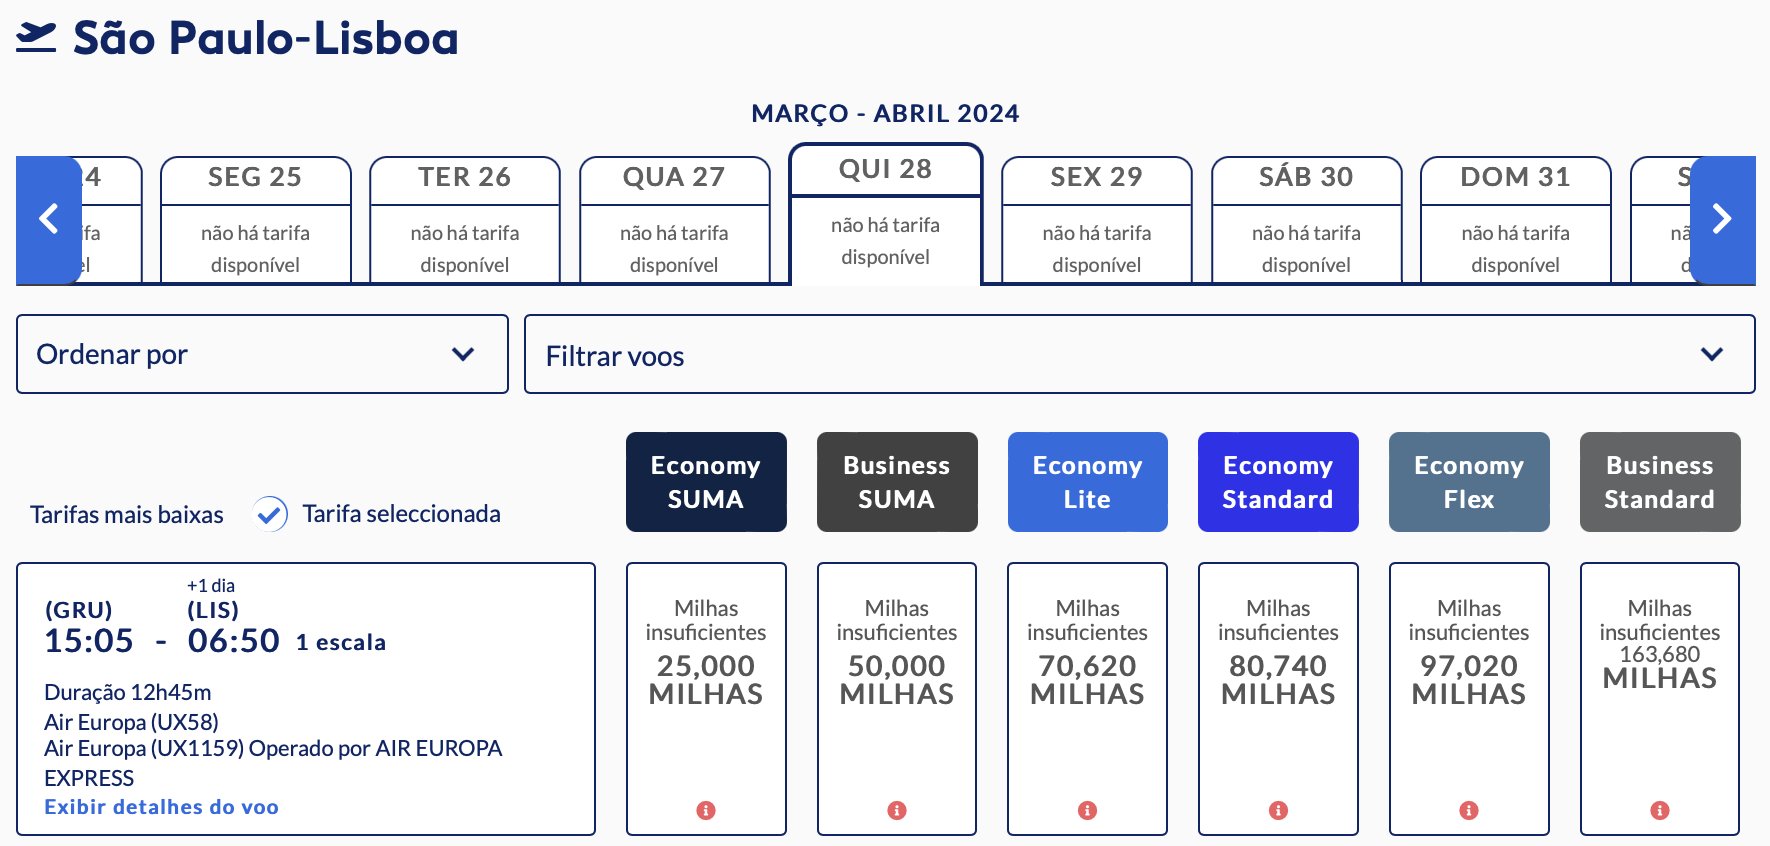Screen dimensions: 1770x846
Task: Click the Economy Lite blue header
Action: 1087,482
